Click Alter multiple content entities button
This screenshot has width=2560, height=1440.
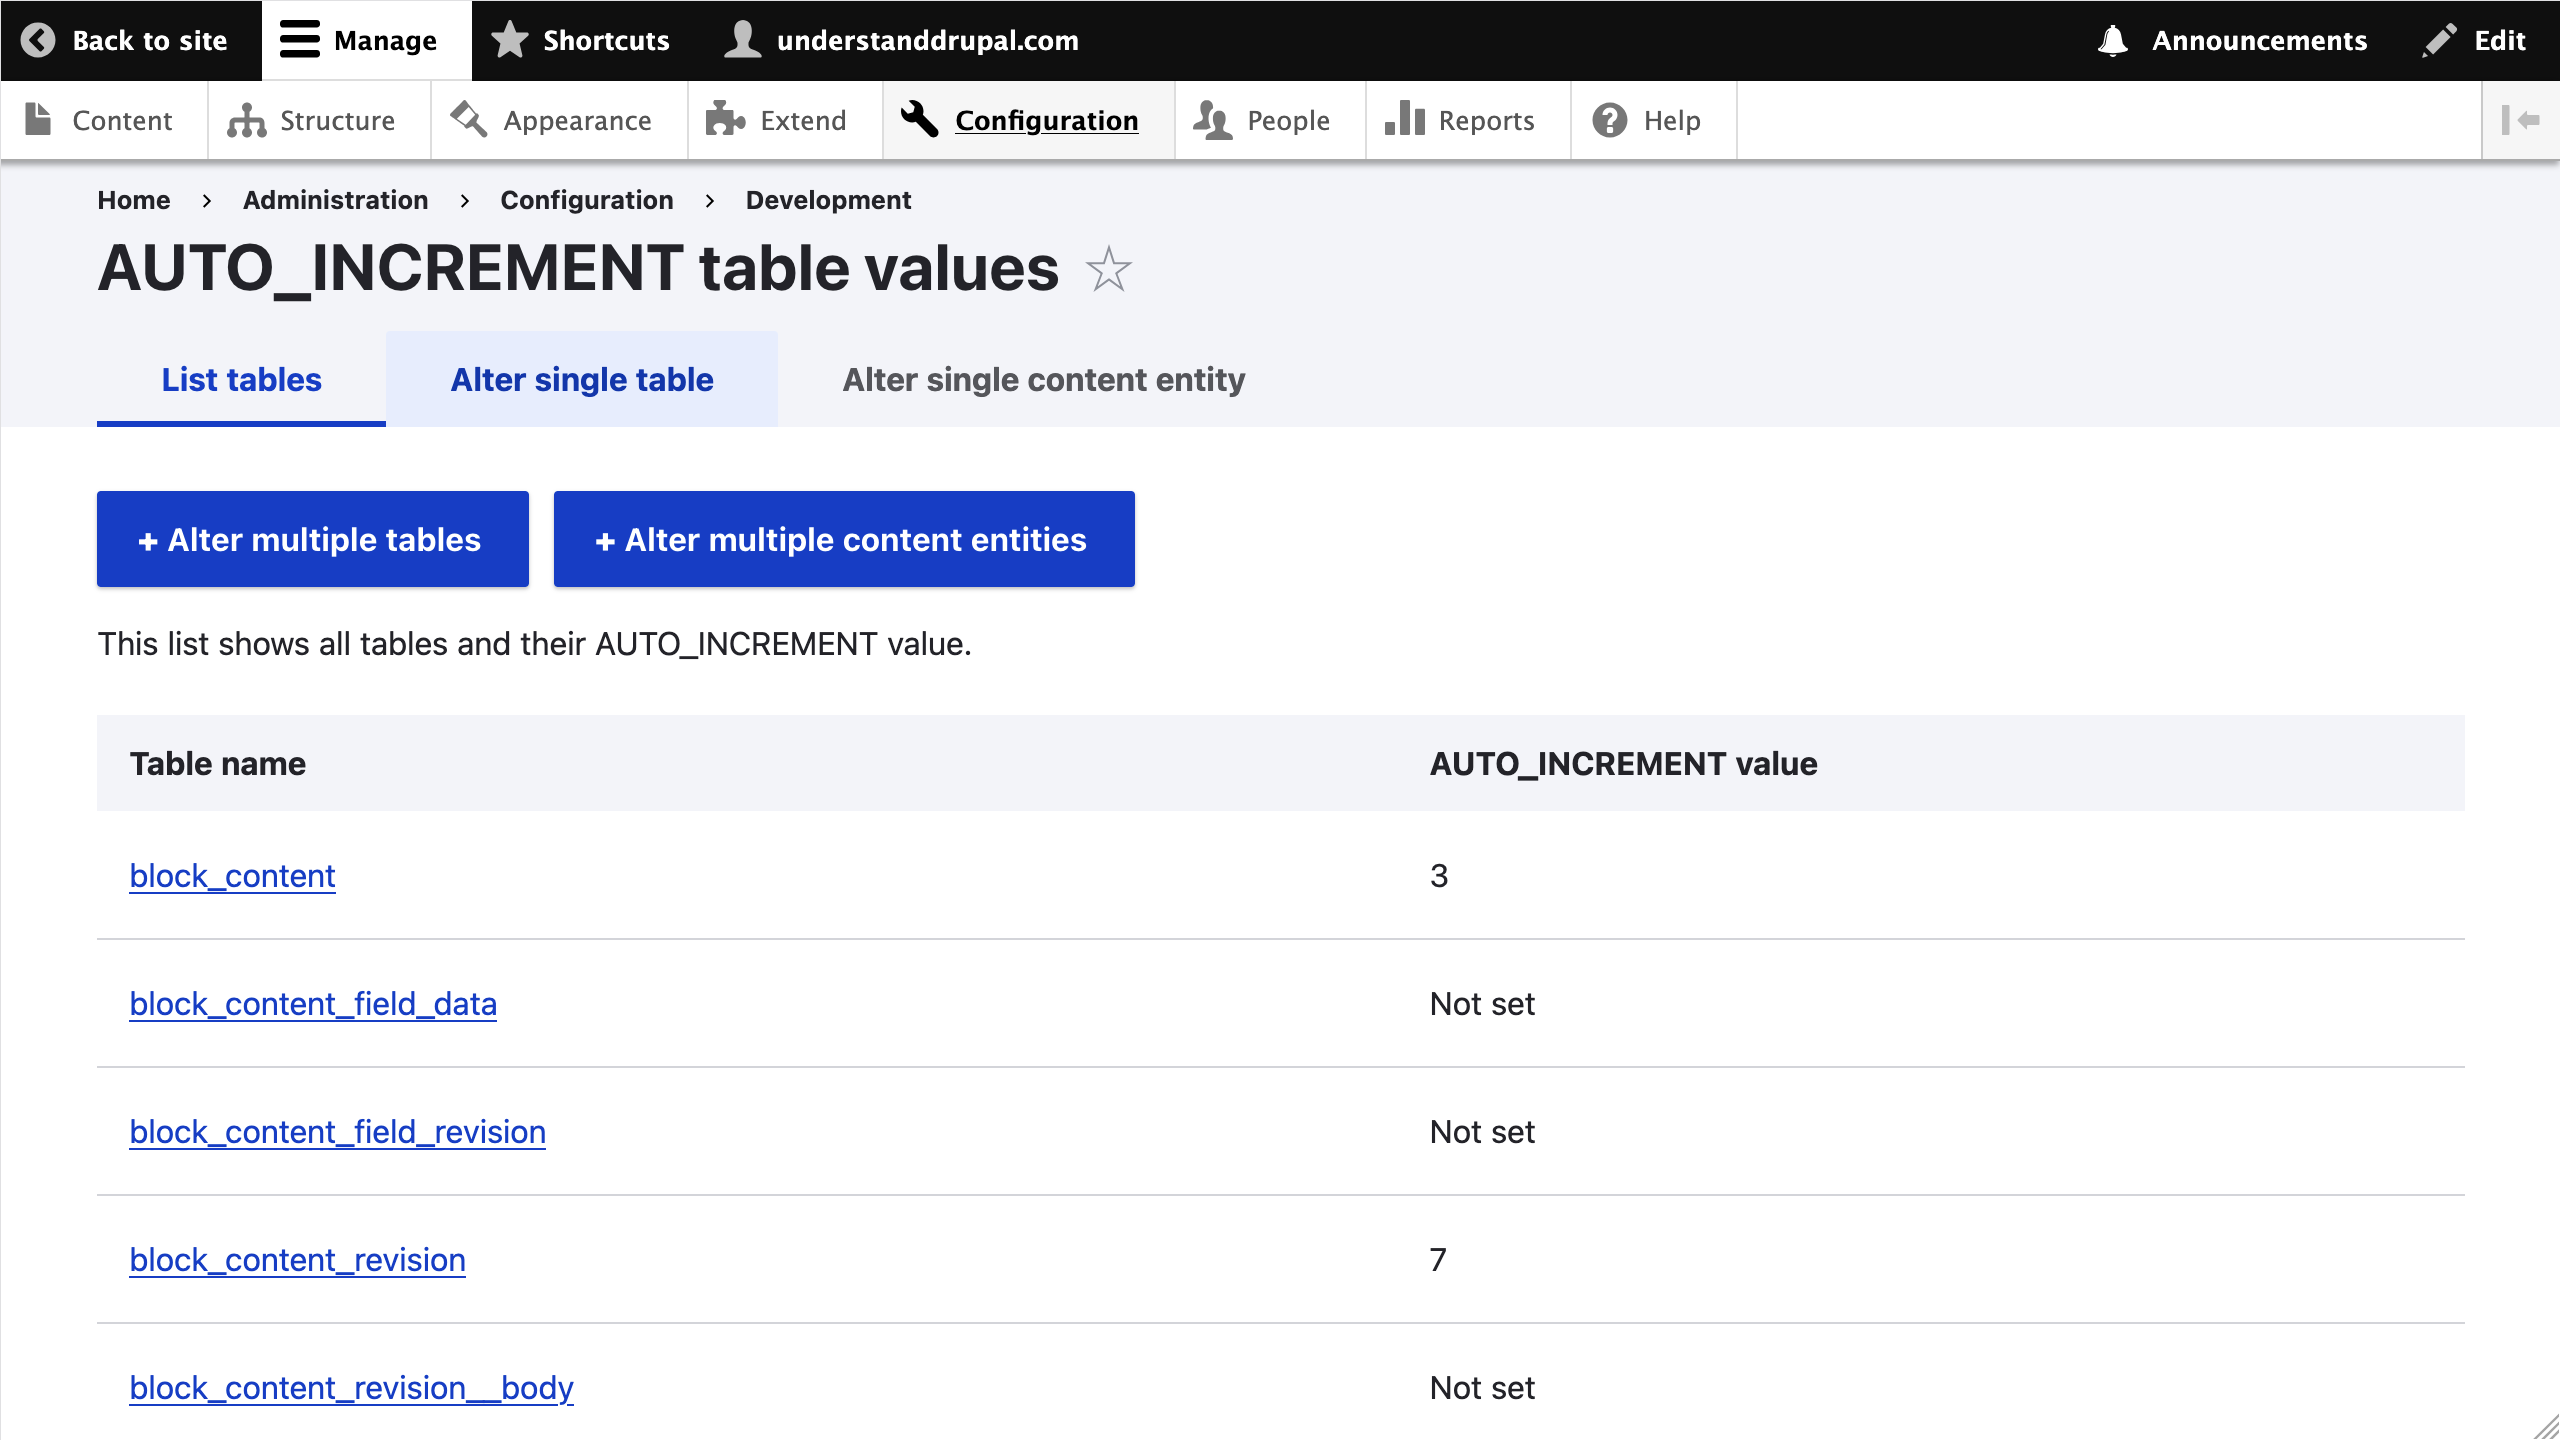(843, 539)
